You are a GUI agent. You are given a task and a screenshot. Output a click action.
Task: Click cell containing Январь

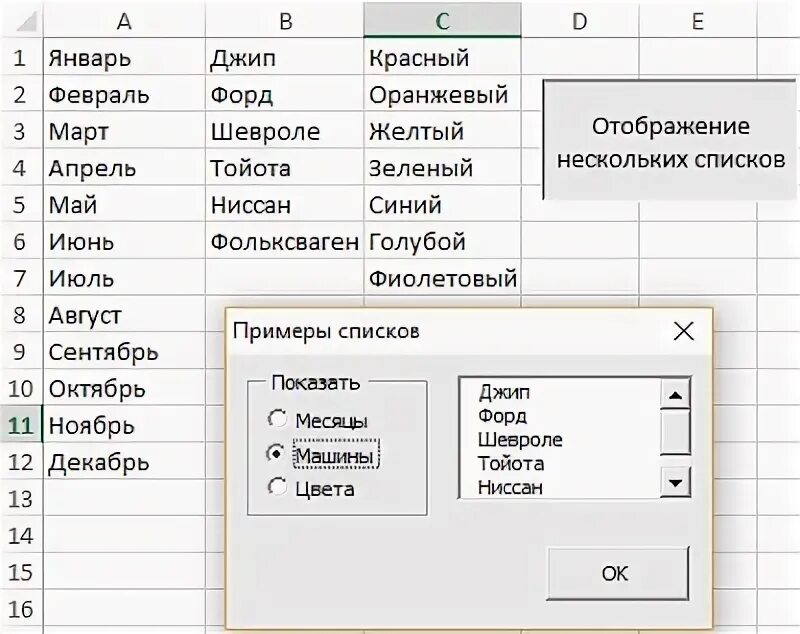click(x=124, y=57)
